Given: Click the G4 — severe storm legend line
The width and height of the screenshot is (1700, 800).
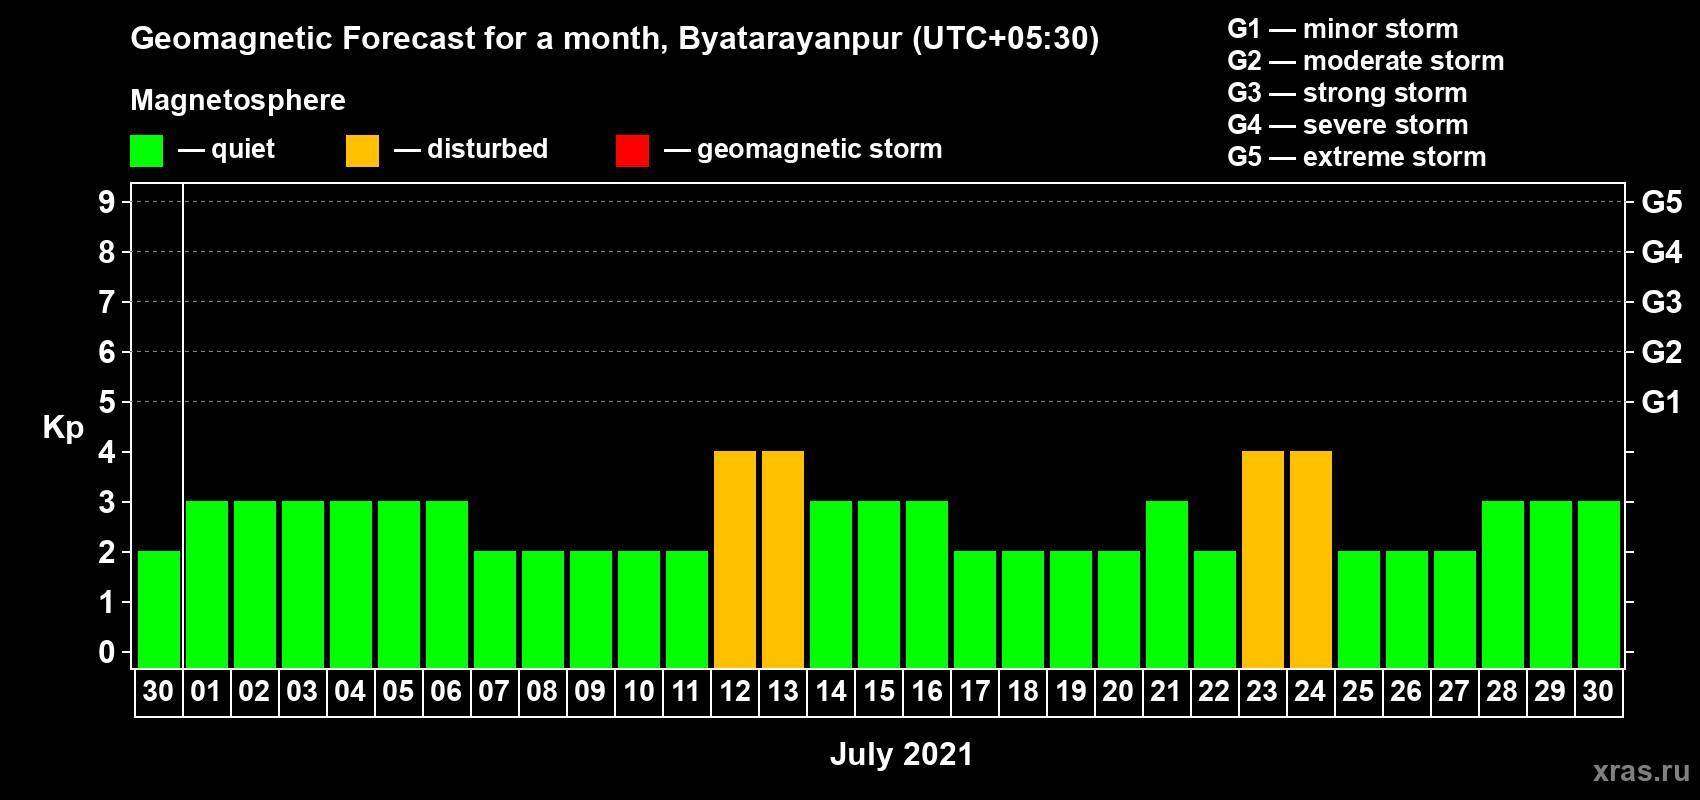Looking at the screenshot, I should [x=1348, y=125].
